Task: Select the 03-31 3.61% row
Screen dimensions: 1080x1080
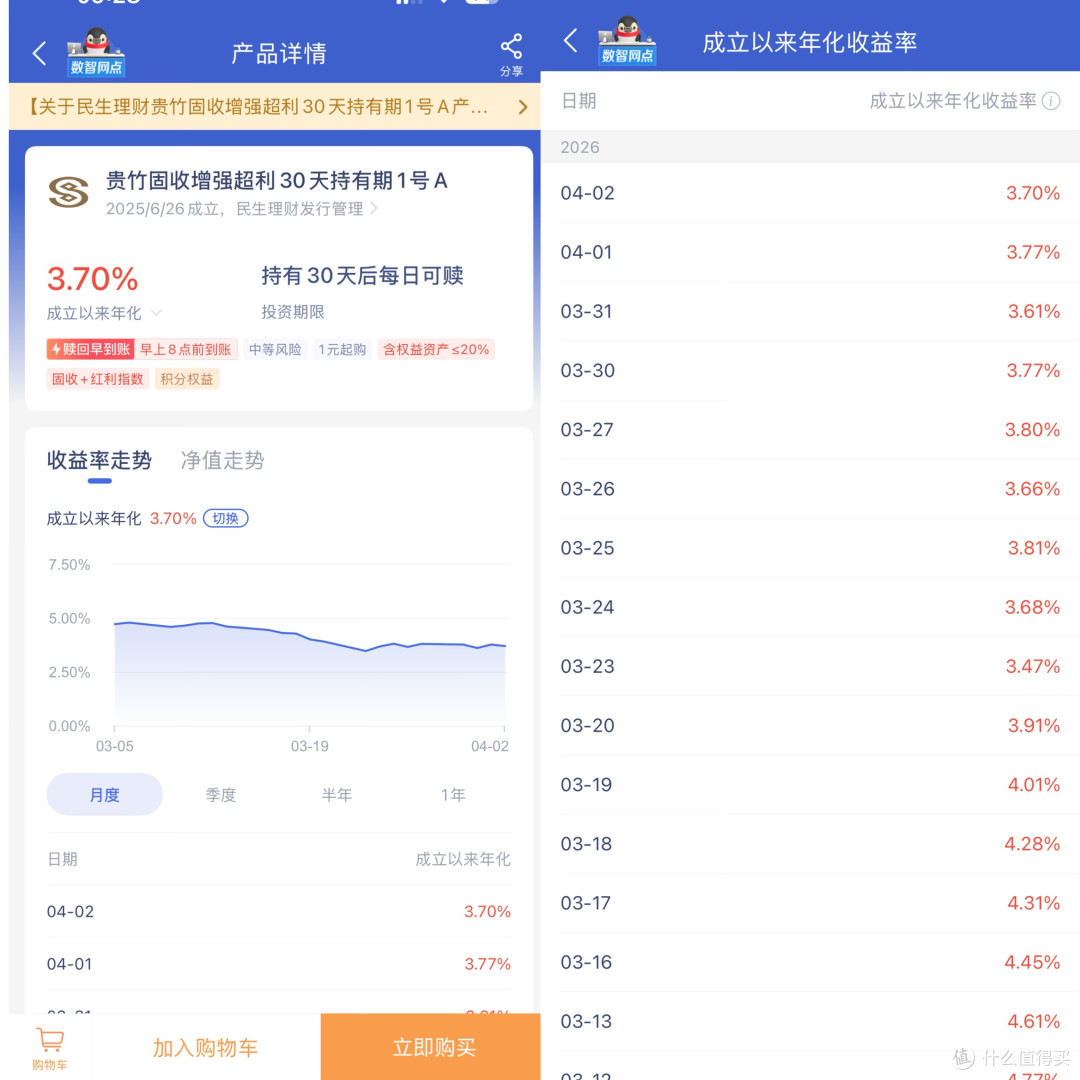Action: click(810, 311)
